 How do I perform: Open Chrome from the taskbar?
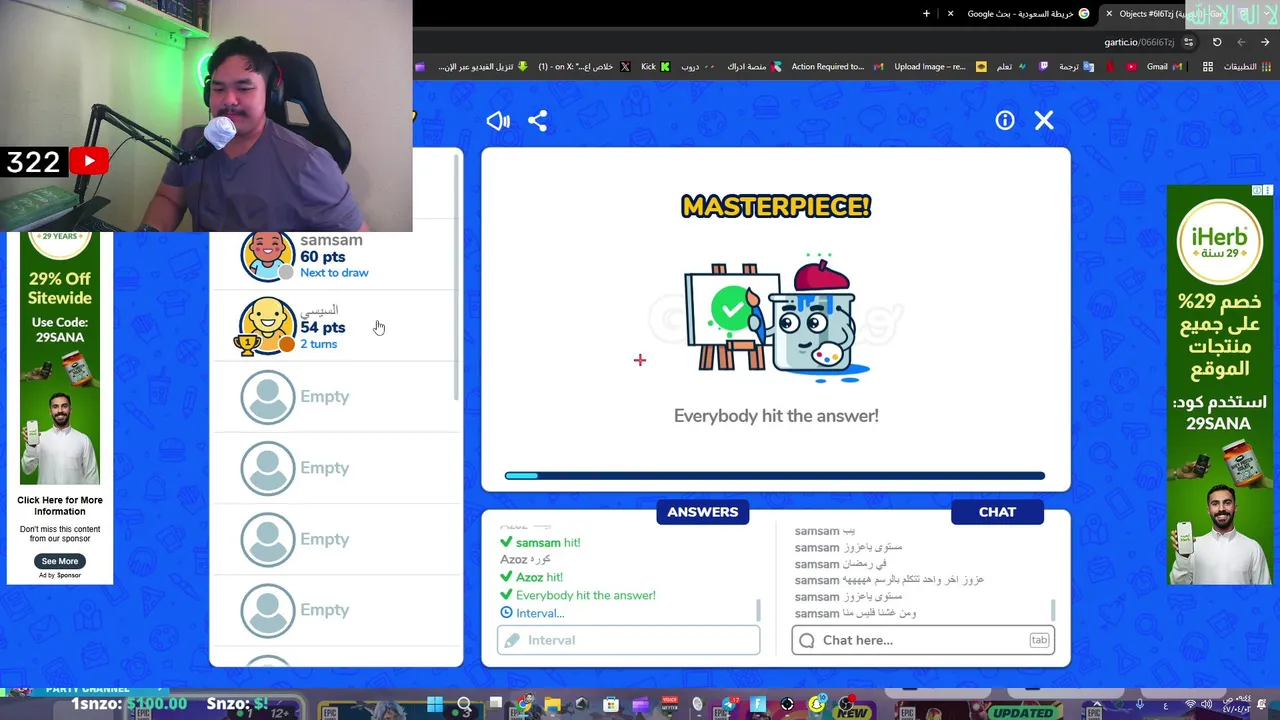coord(524,705)
